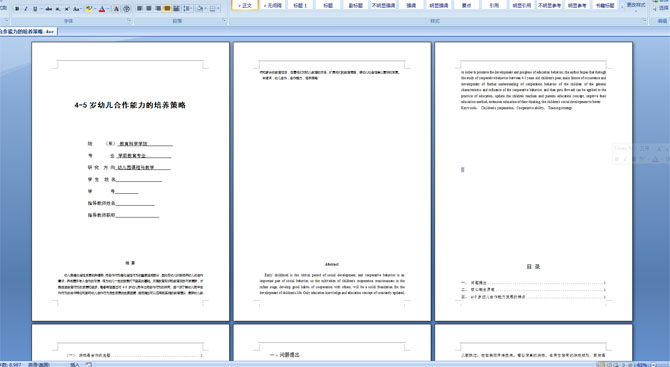This screenshot has width=670, height=367.
Task: Click the 更改样式 button
Action: (636, 5)
